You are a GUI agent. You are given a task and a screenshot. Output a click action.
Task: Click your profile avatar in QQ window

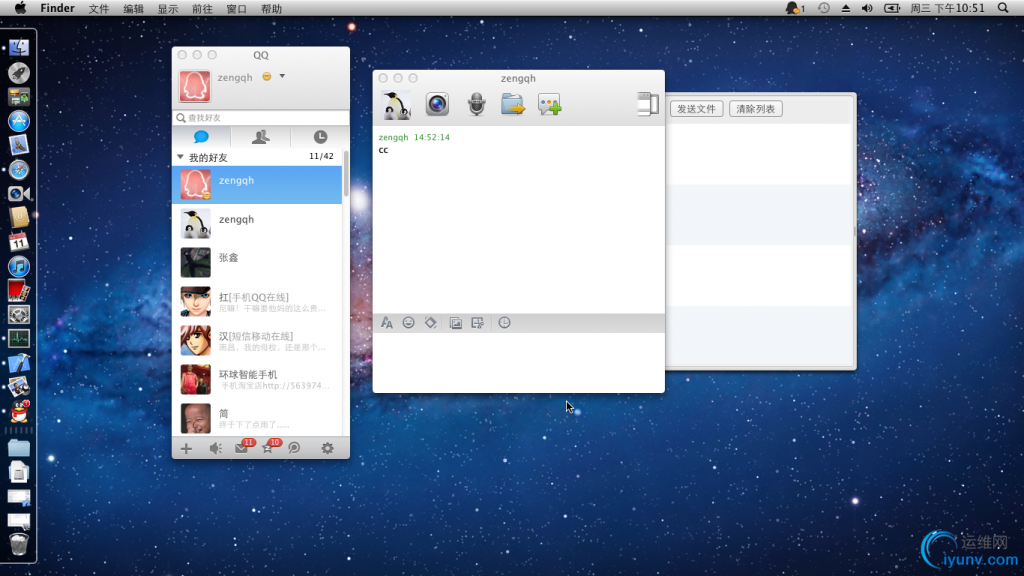195,86
